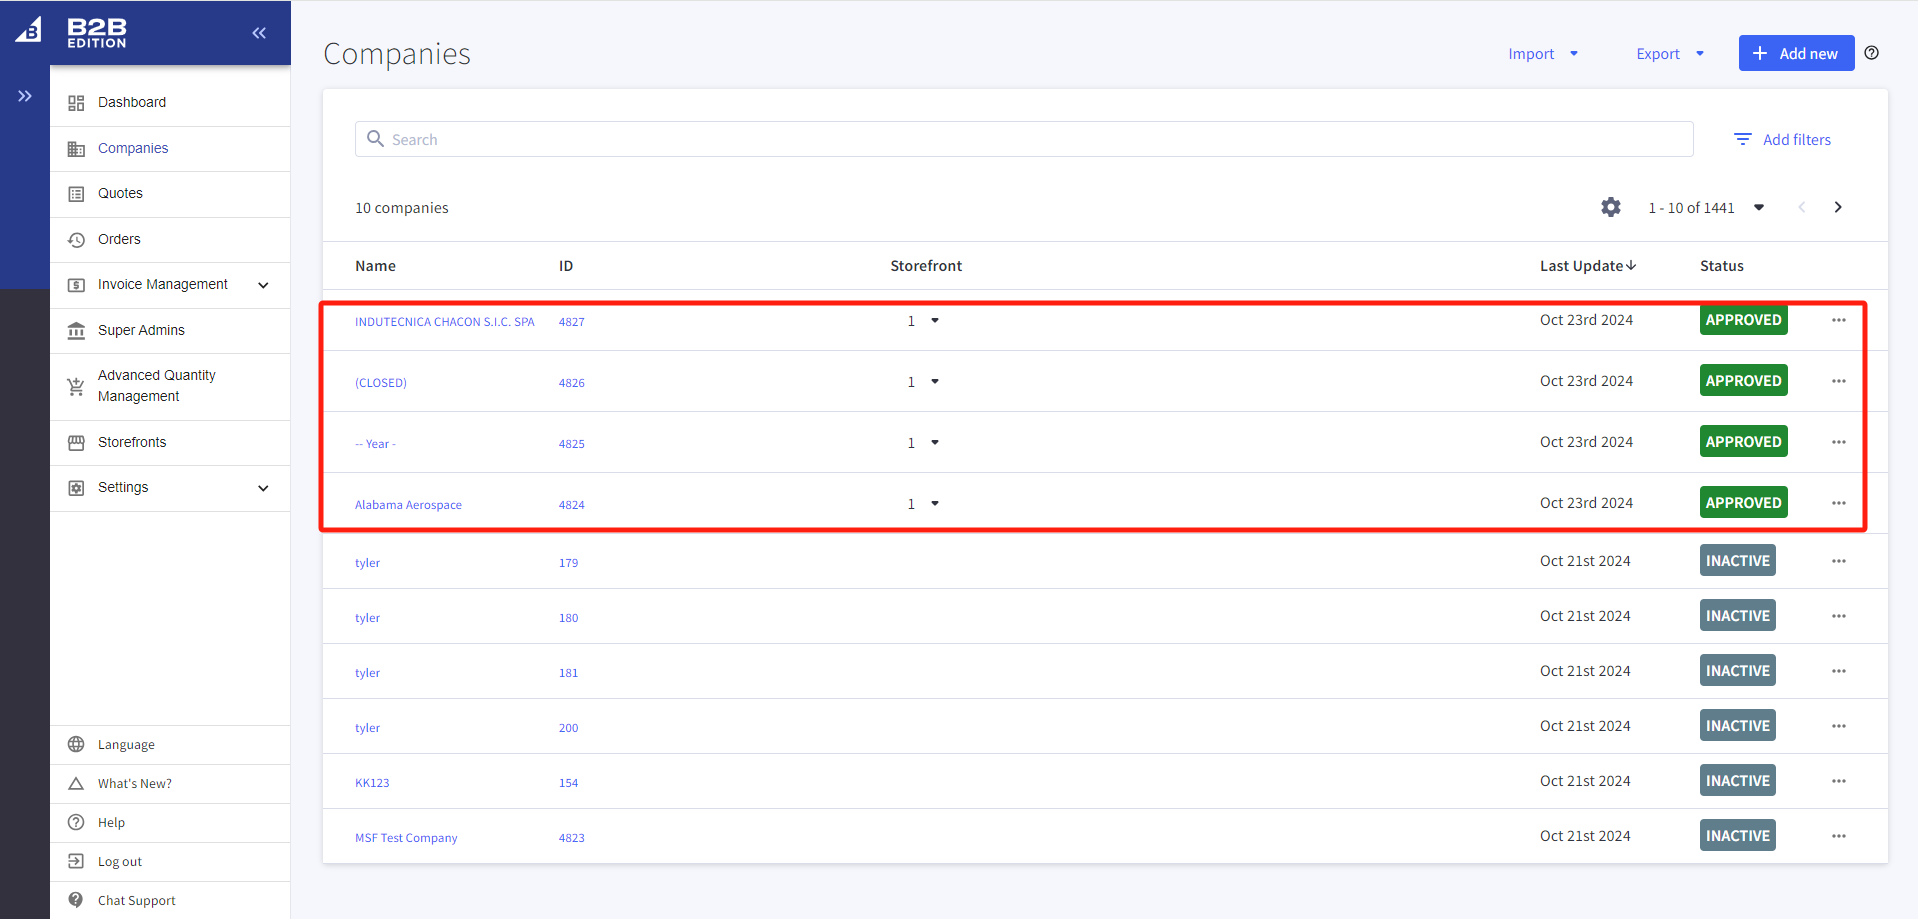Go to previous page of companies

click(x=1802, y=207)
